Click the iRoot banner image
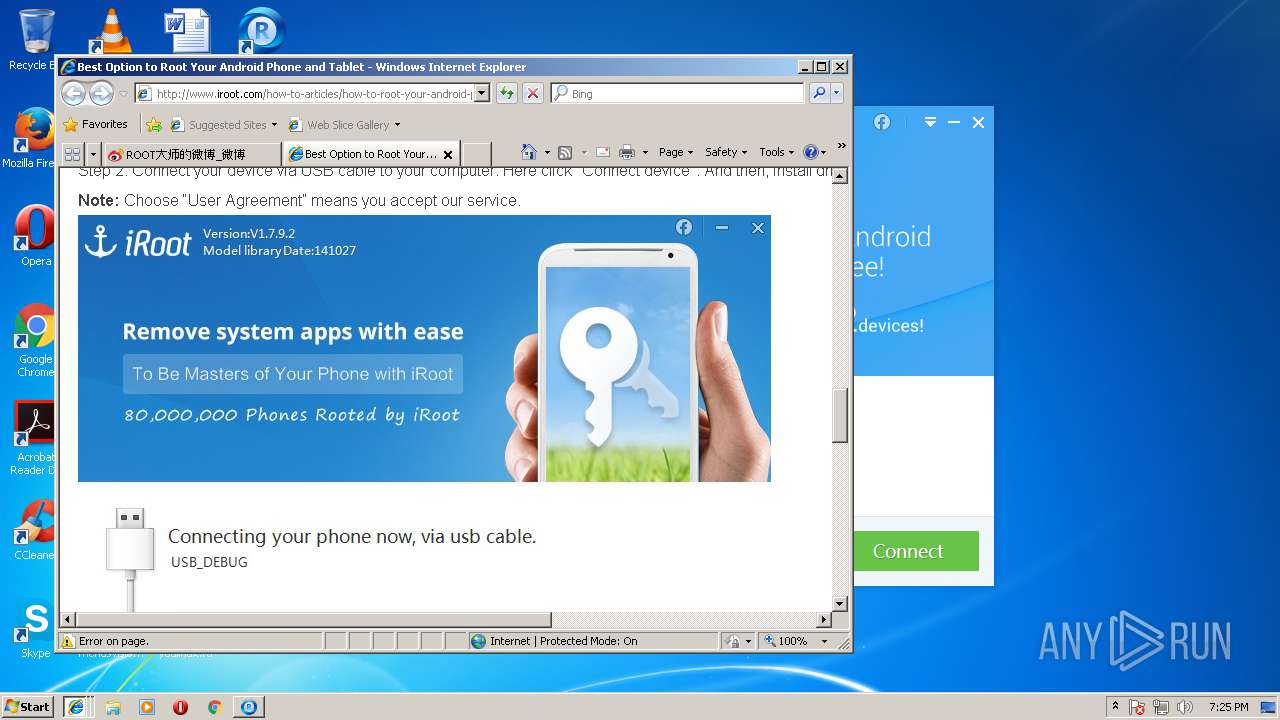The height and width of the screenshot is (720, 1280). click(424, 348)
